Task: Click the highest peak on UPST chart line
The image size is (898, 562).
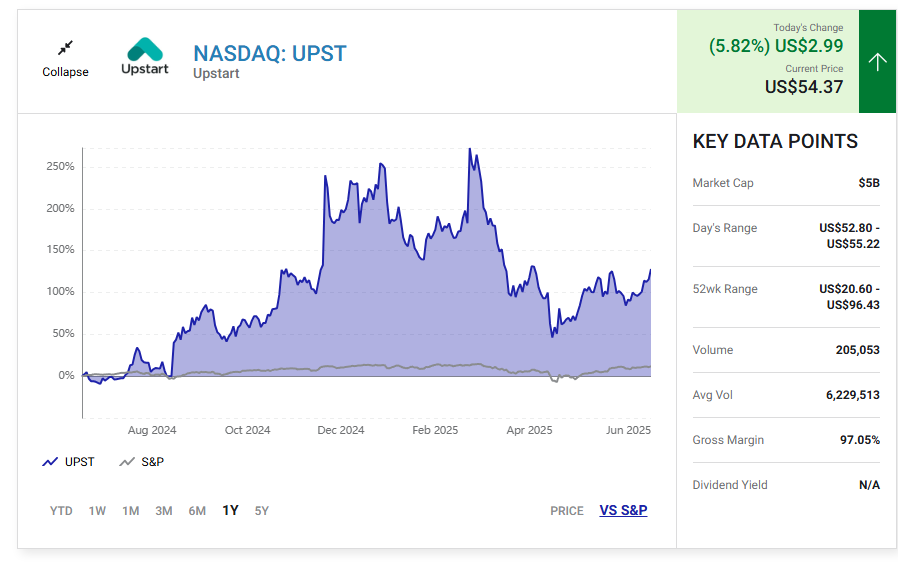Action: 470,149
